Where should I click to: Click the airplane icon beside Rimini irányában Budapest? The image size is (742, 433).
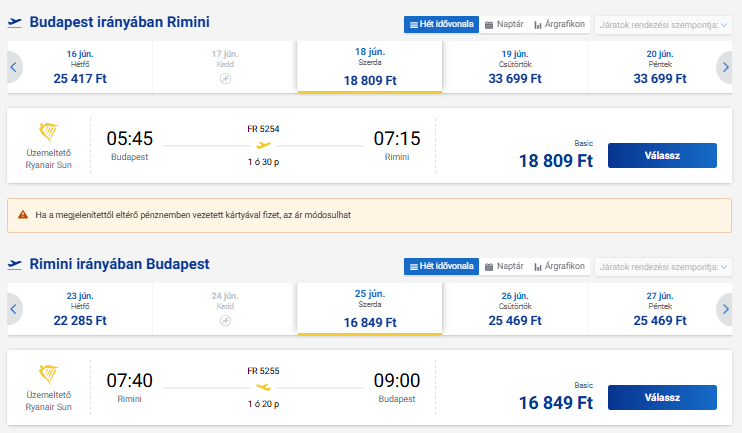coord(15,264)
